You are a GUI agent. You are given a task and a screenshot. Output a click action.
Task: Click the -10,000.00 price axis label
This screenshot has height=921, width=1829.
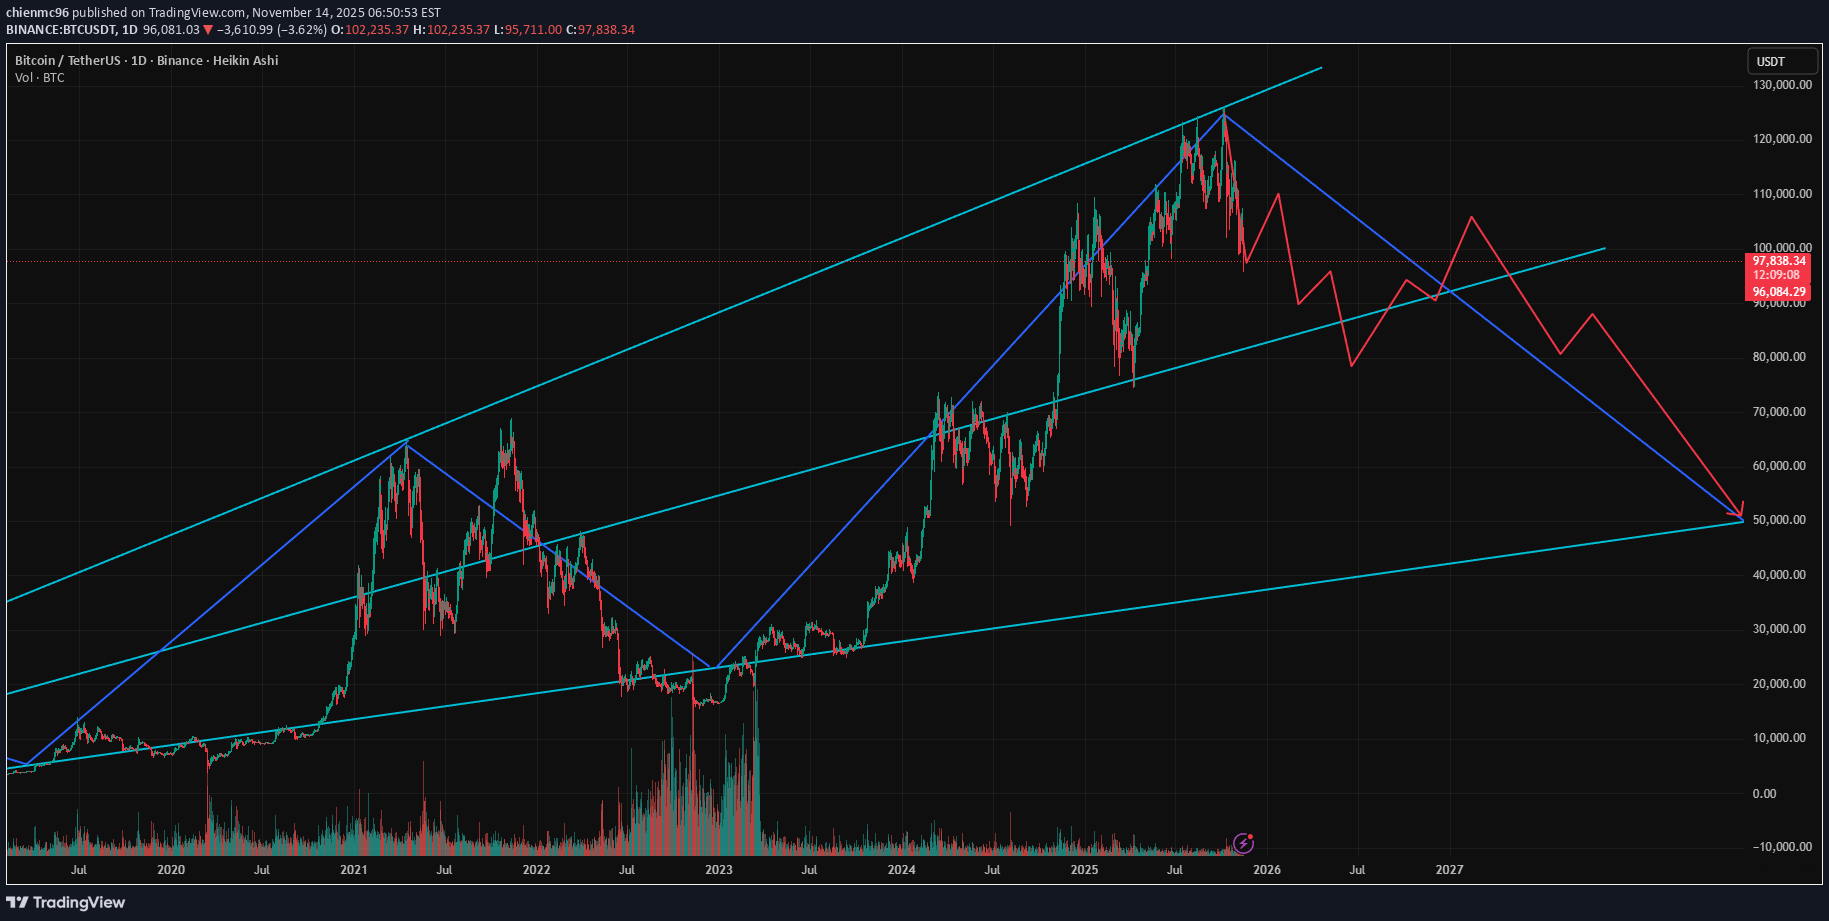click(x=1780, y=847)
